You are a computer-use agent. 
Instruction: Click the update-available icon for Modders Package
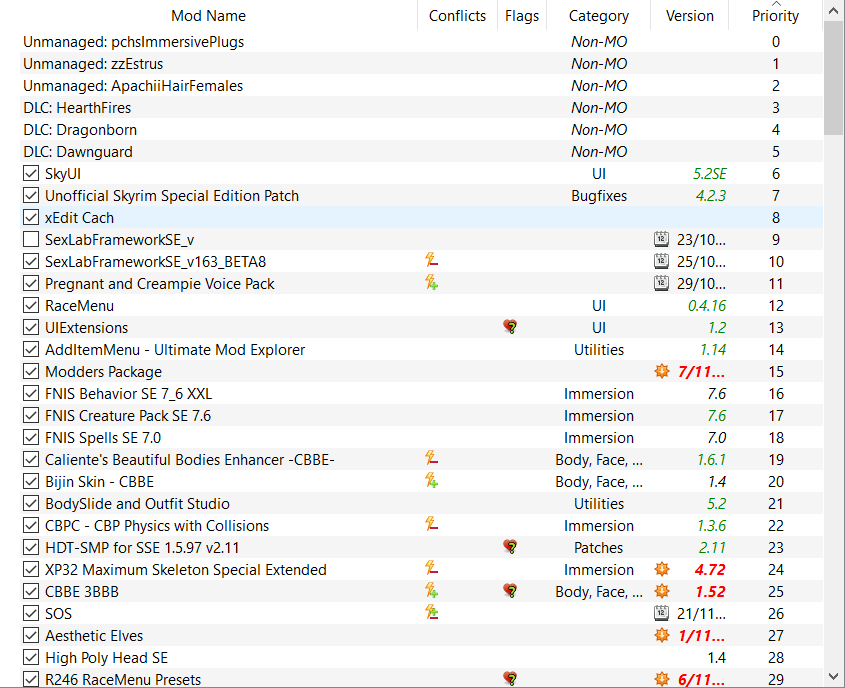click(662, 371)
